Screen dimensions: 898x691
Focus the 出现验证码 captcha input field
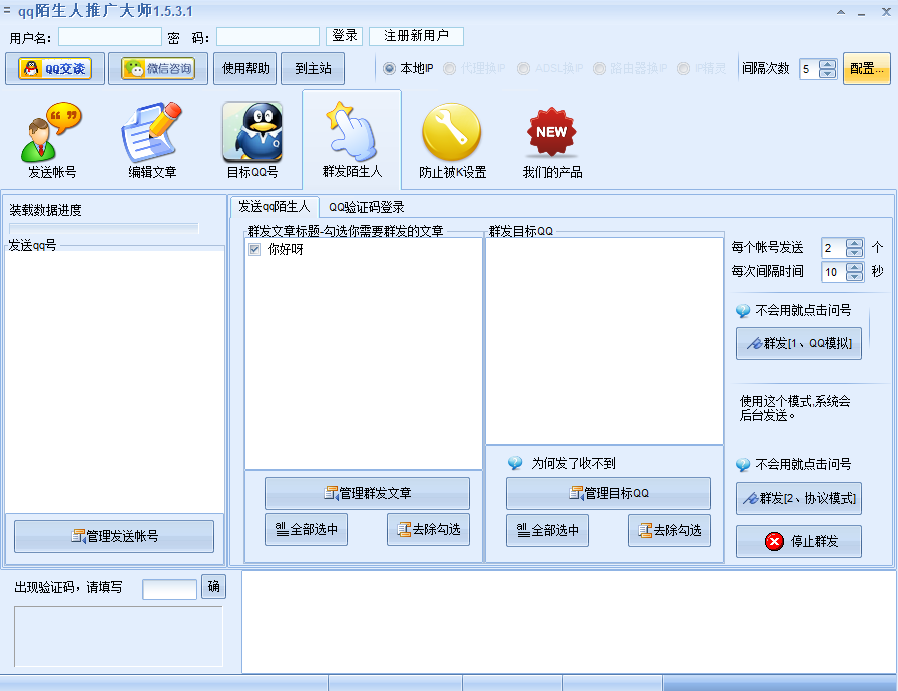(x=170, y=589)
